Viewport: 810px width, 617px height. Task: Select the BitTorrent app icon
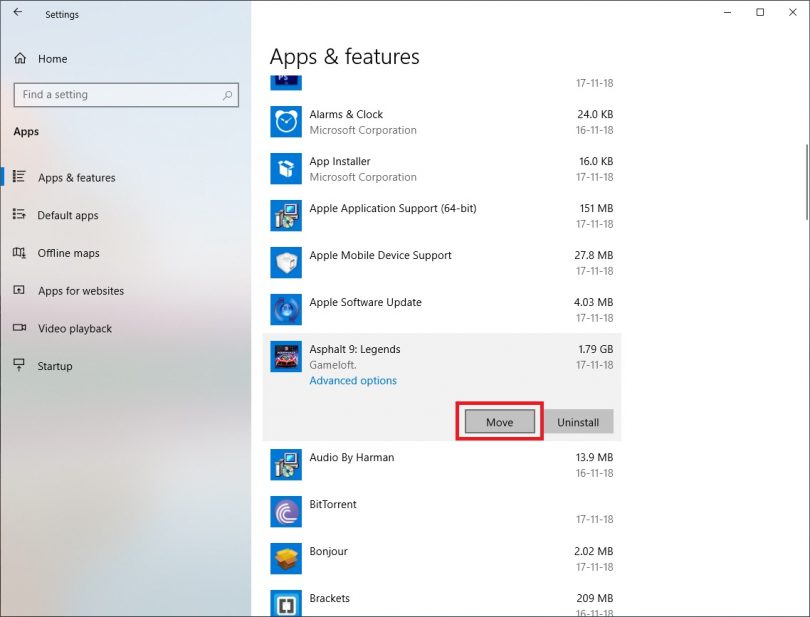285,512
